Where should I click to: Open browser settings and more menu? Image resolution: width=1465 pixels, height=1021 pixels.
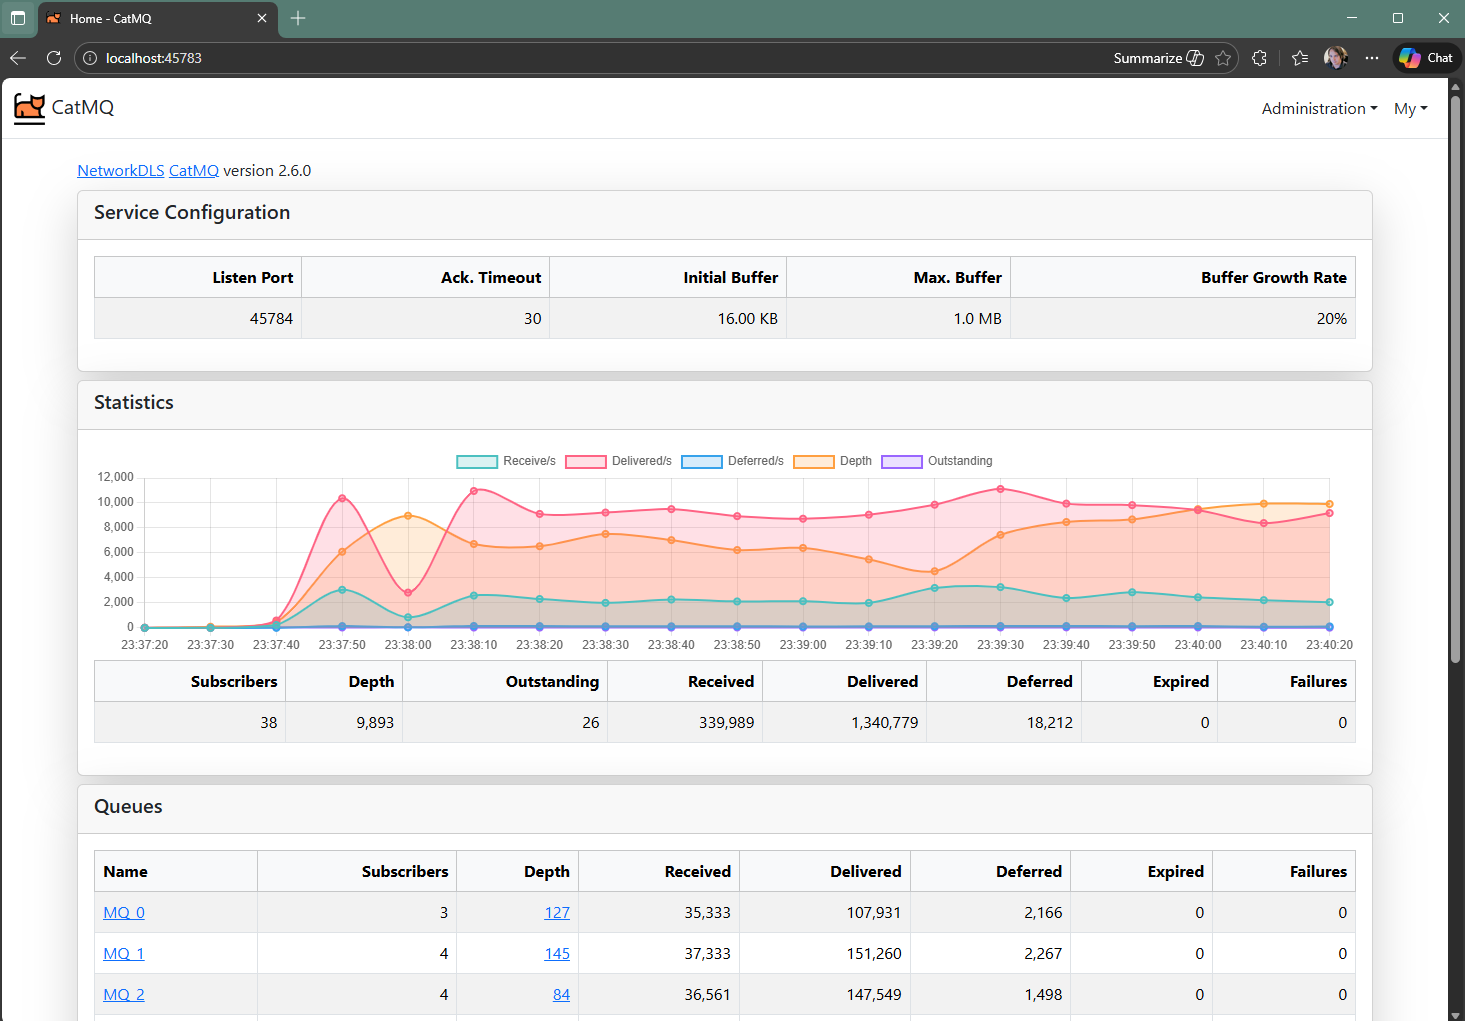tap(1372, 58)
